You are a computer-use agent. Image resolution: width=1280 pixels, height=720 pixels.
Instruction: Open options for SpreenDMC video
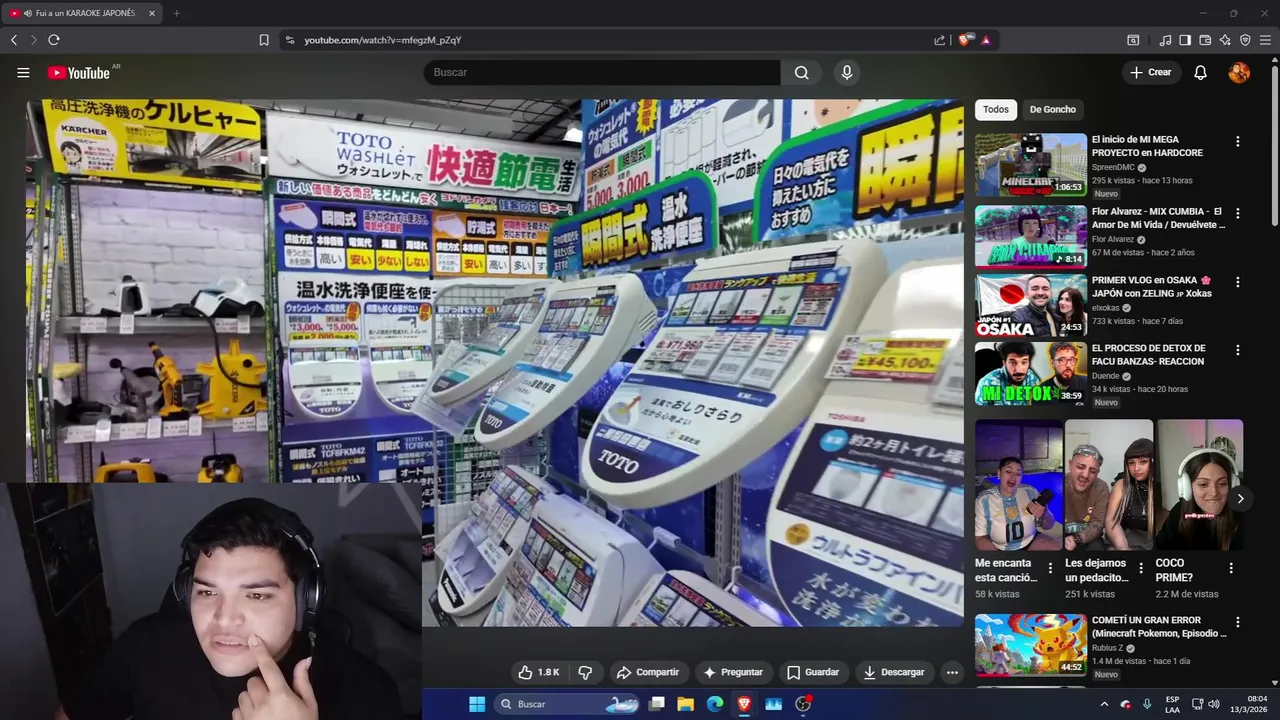[1237, 142]
